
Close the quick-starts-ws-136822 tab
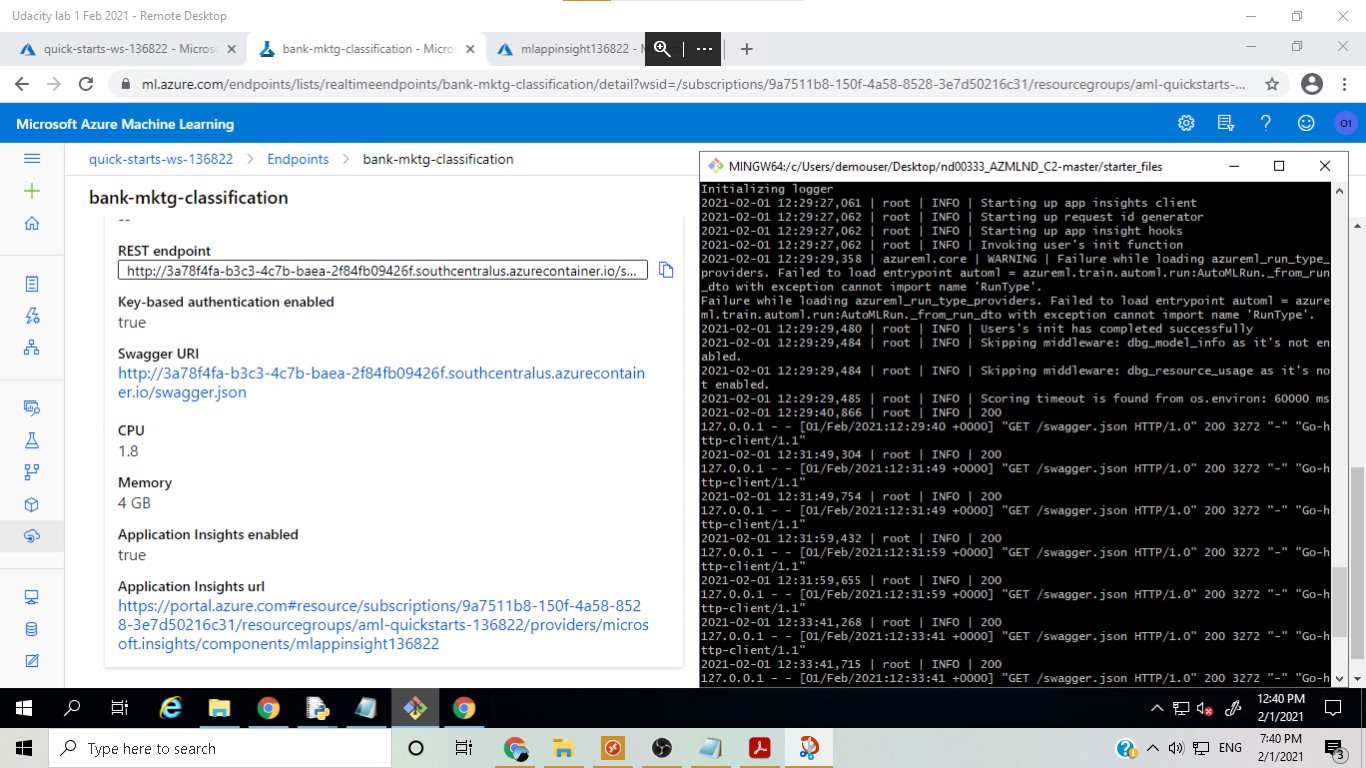coord(232,48)
